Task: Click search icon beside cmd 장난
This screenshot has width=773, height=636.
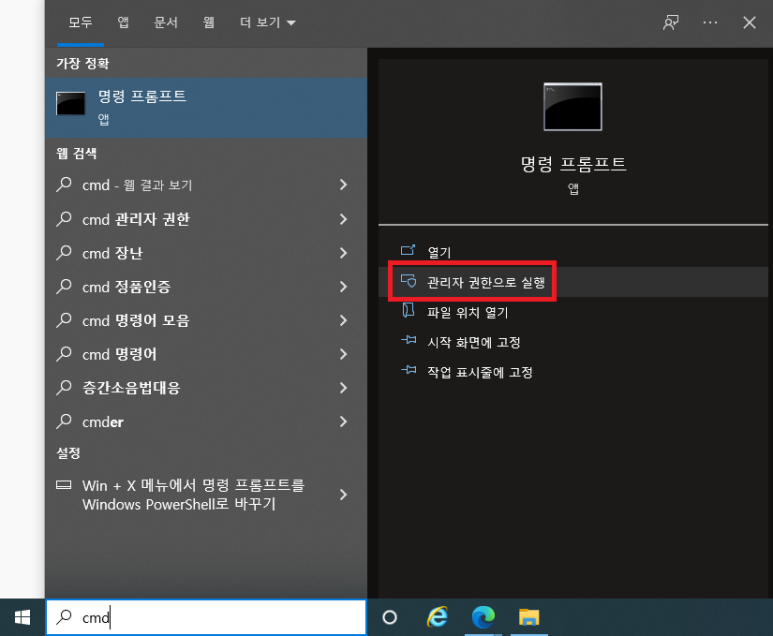Action: point(64,252)
